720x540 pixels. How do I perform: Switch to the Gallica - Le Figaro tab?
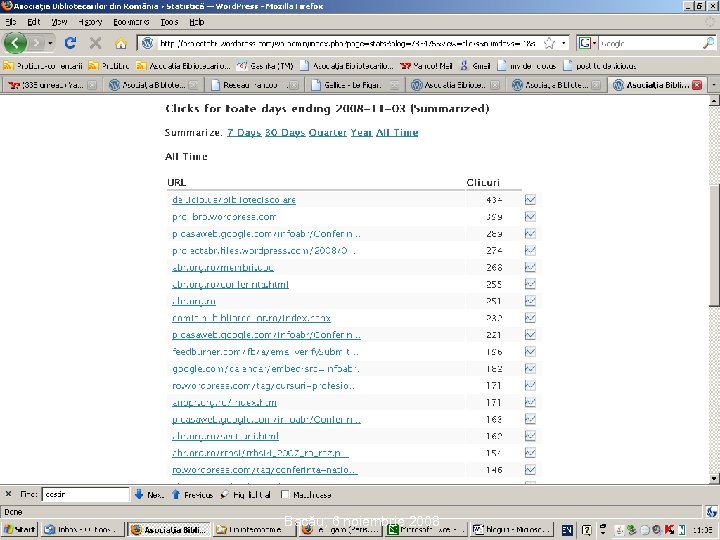[352, 85]
